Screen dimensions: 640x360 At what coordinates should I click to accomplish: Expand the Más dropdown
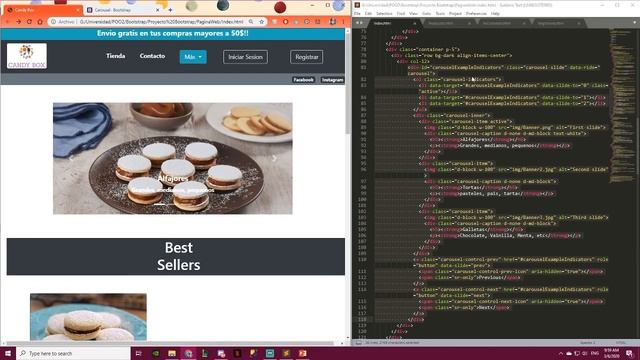[193, 57]
